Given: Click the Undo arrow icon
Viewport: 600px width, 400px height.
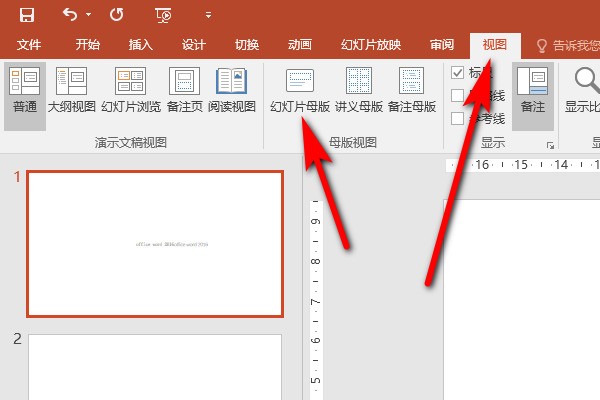Looking at the screenshot, I should 70,15.
